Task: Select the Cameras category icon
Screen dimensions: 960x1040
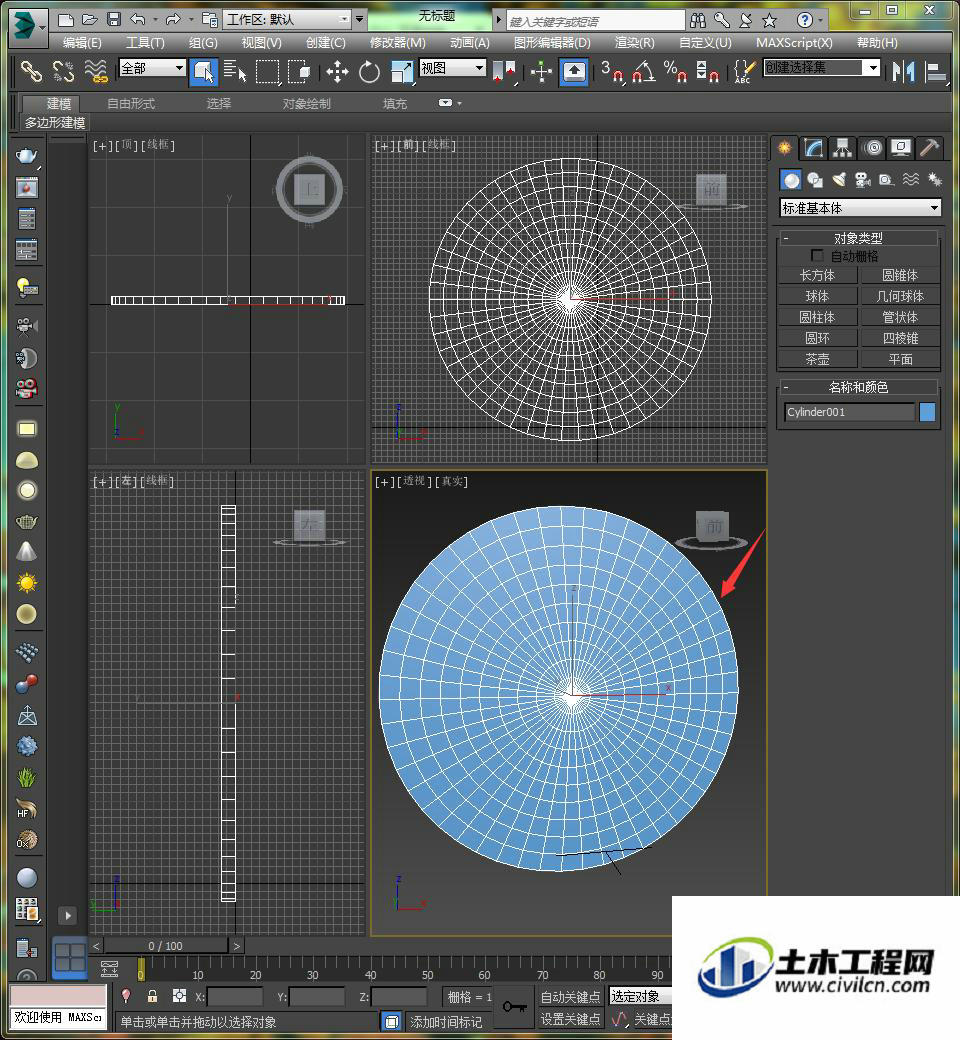Action: 862,180
